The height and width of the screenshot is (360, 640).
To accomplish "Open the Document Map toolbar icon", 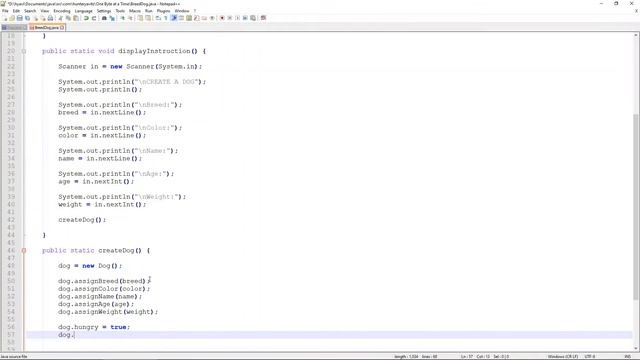I will 189,18.
